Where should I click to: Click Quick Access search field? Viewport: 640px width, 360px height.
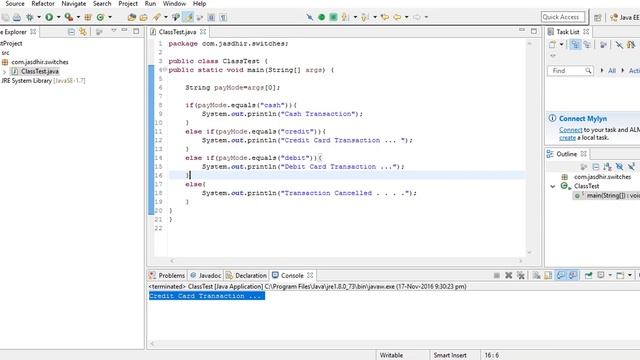click(563, 17)
